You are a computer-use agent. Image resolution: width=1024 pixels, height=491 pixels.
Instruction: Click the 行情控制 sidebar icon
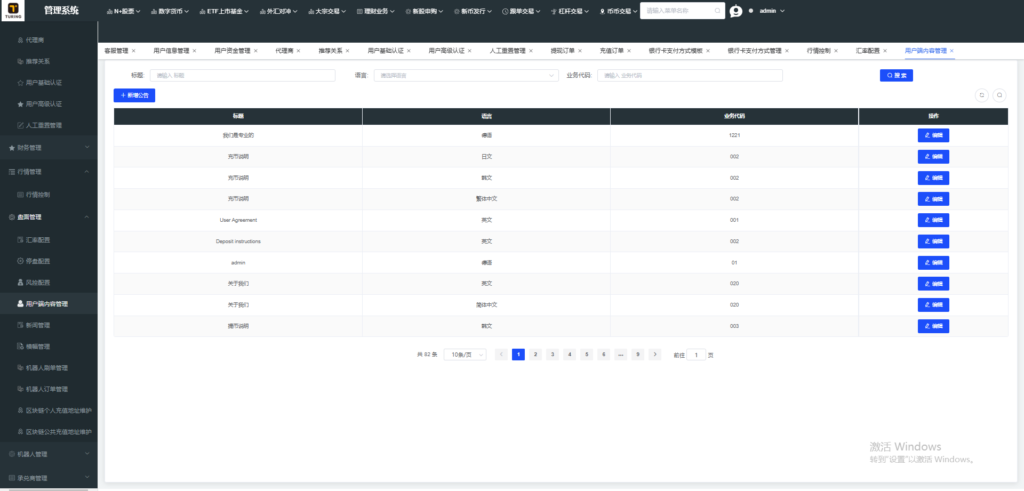(x=20, y=195)
